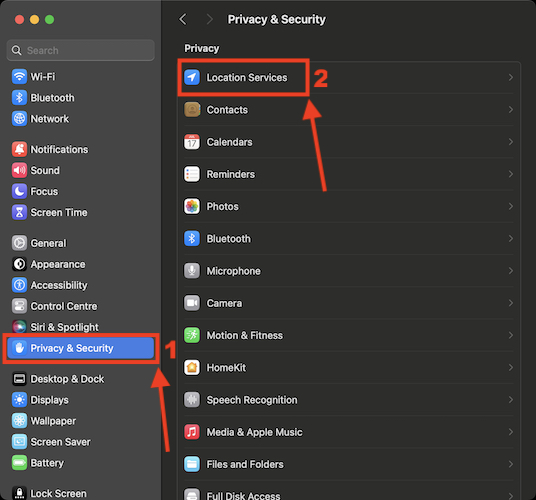The height and width of the screenshot is (500, 536).
Task: Click the Search settings field
Action: pyautogui.click(x=81, y=50)
